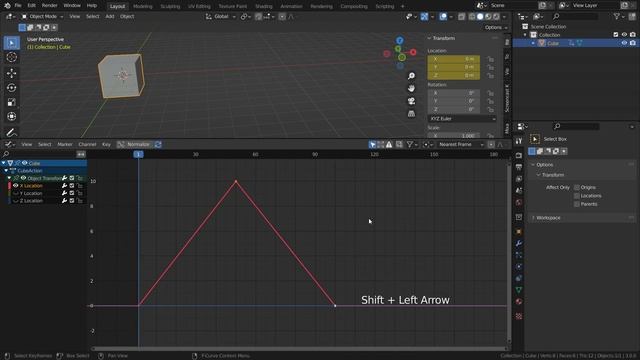
Task: Switch perspective/orthographic with the grid icon
Action: (411, 113)
